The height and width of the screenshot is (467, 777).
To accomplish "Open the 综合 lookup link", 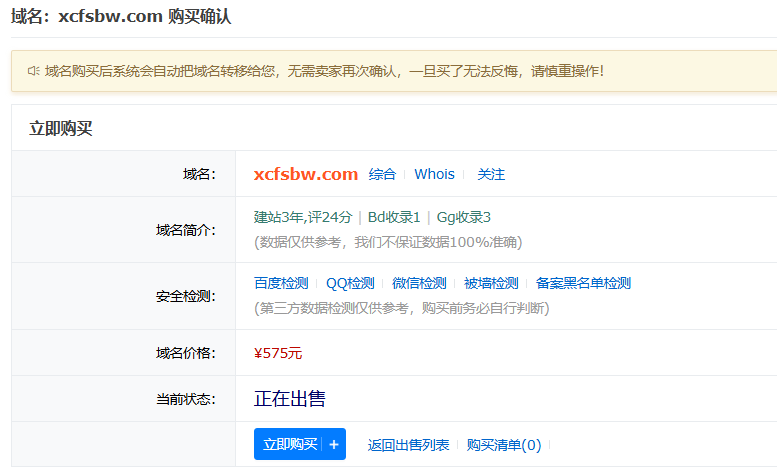I will [382, 174].
